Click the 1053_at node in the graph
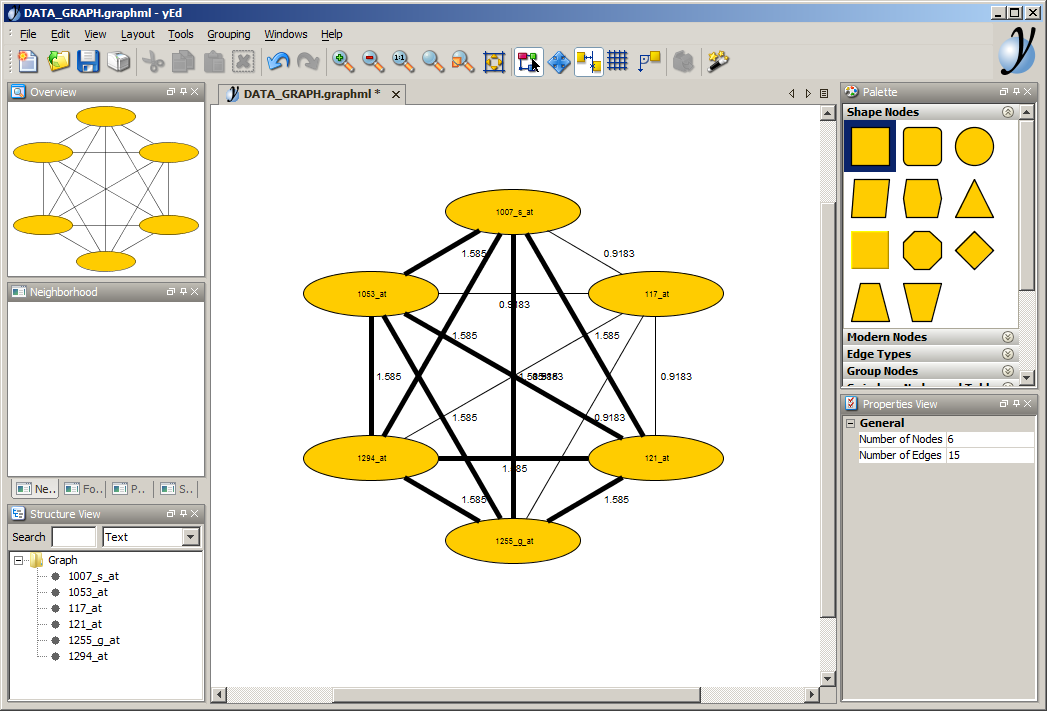Image resolution: width=1047 pixels, height=711 pixels. tap(371, 294)
